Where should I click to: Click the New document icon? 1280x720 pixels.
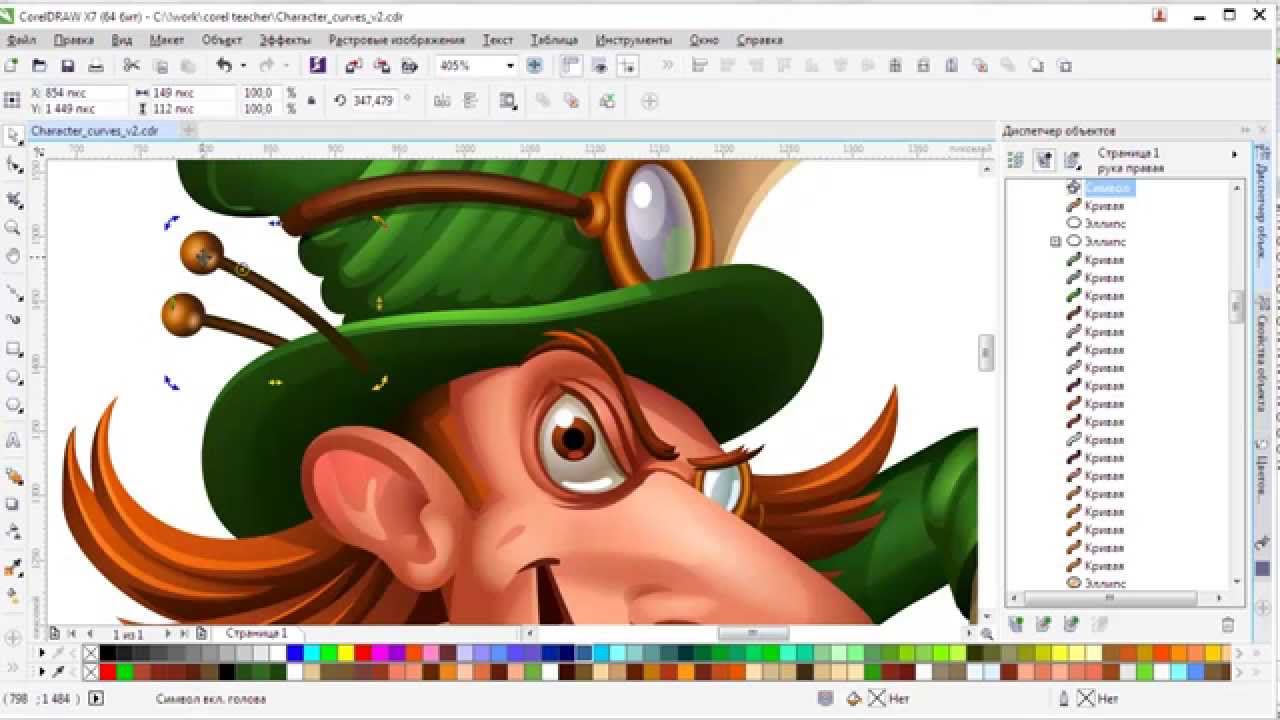point(11,66)
